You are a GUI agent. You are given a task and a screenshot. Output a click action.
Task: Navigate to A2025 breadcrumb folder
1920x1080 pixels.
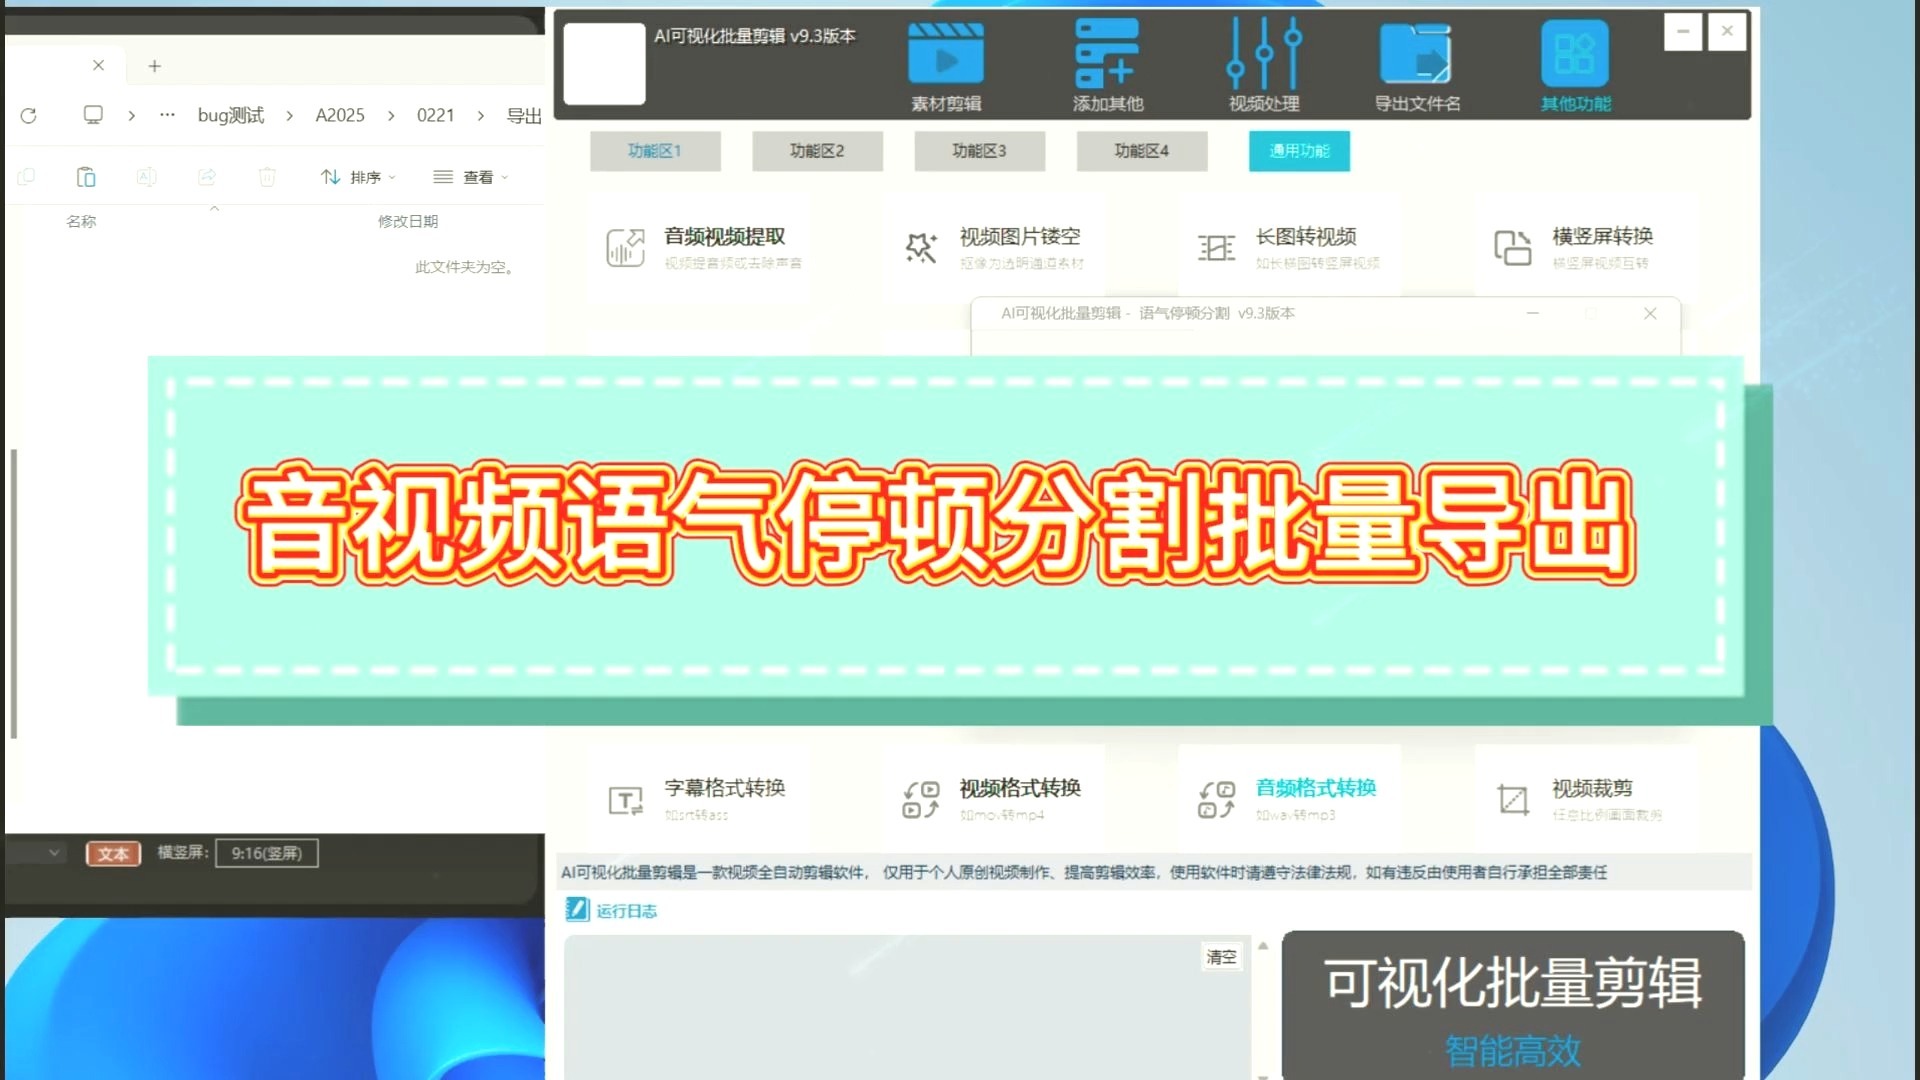(x=340, y=115)
